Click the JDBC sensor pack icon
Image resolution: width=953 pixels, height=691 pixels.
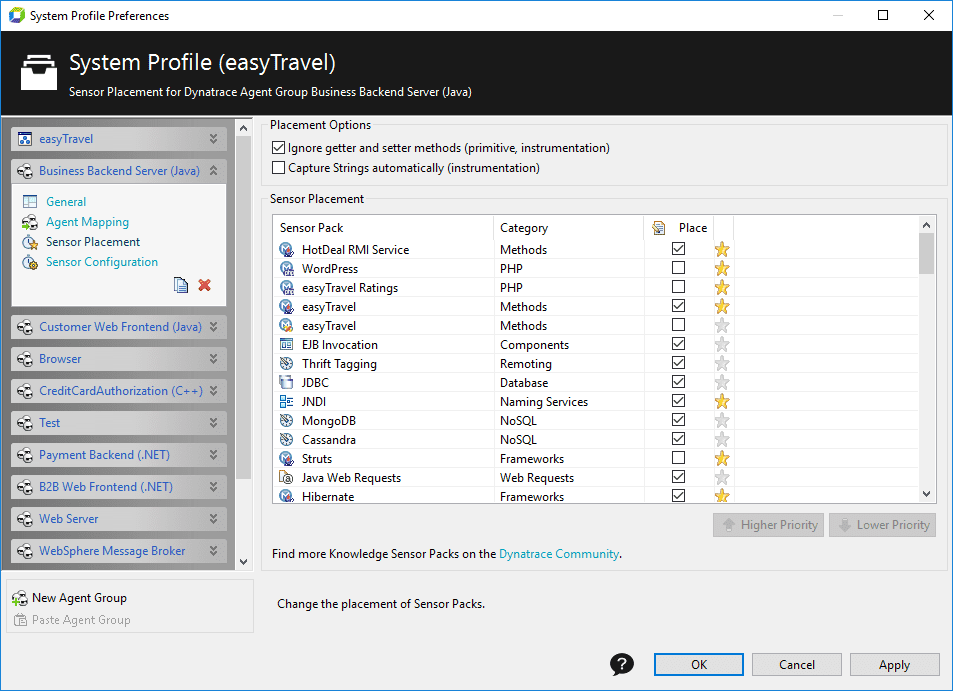[x=286, y=382]
